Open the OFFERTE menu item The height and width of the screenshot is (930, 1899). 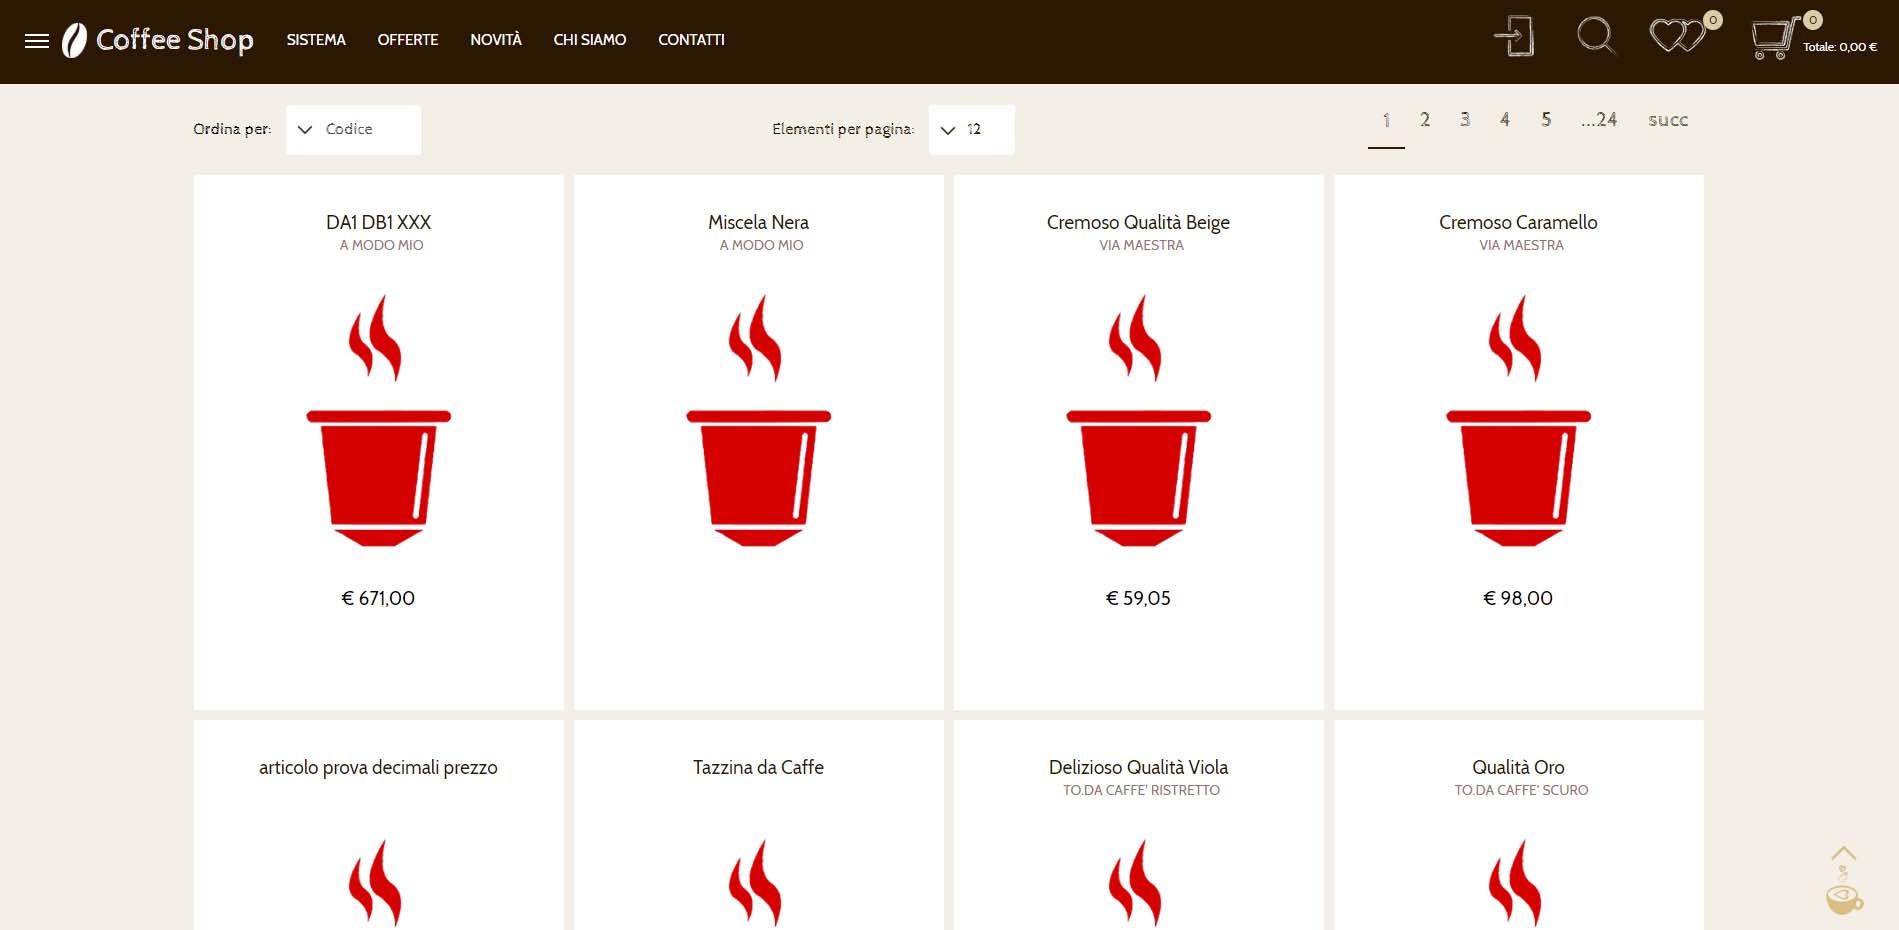[x=408, y=40]
